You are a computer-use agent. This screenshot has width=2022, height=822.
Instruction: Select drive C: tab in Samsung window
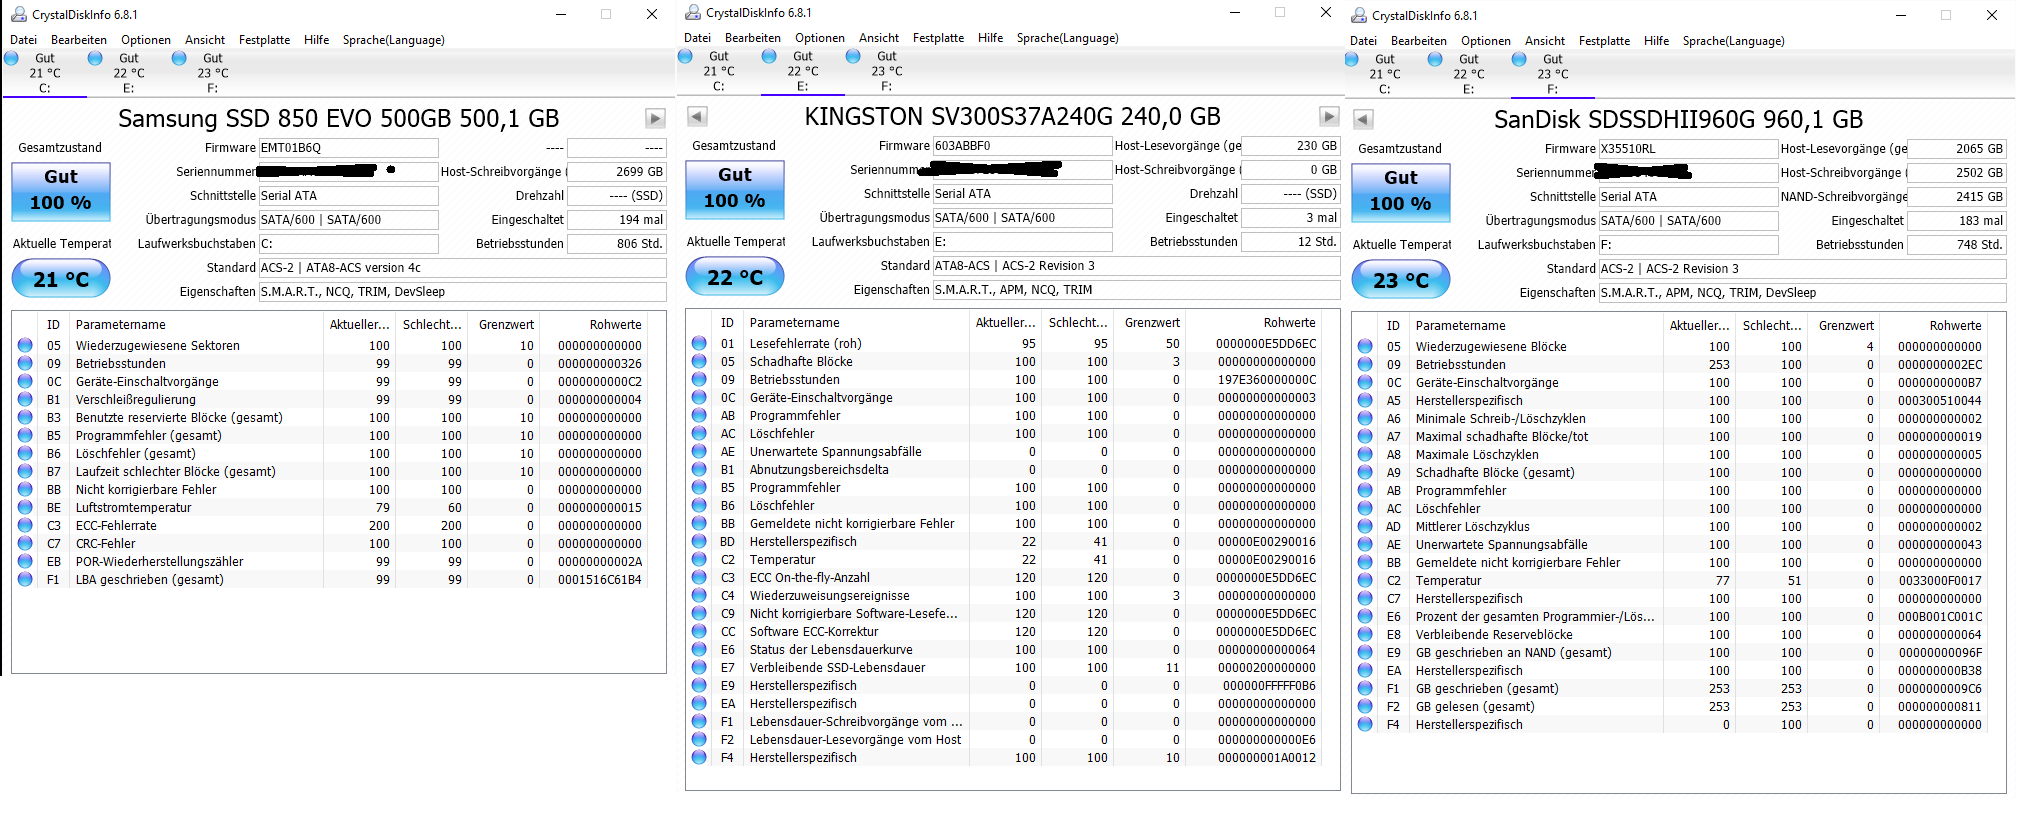(x=44, y=73)
